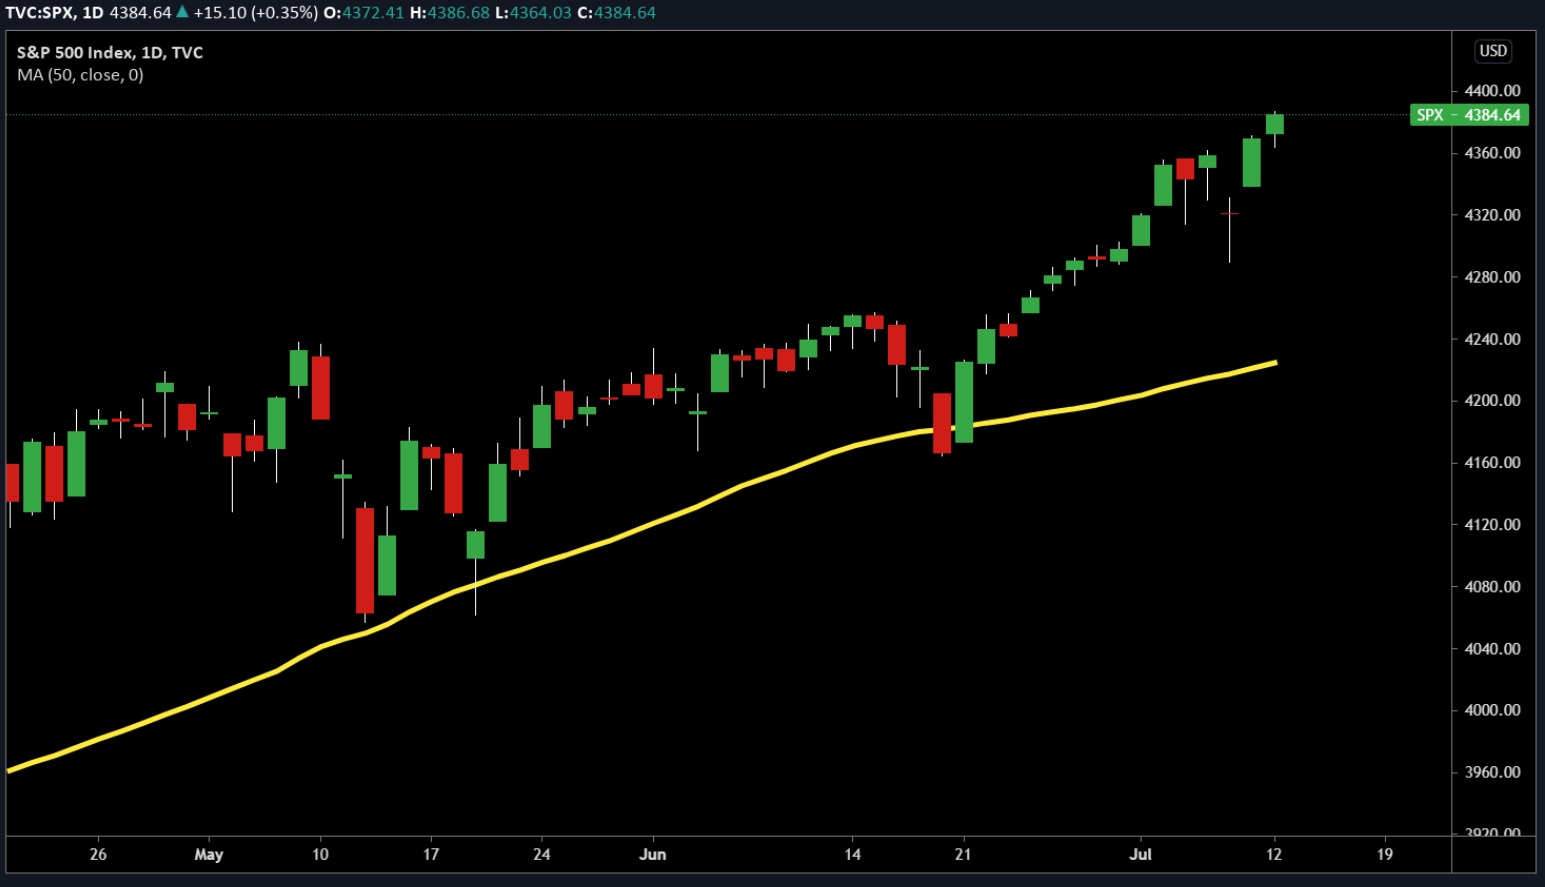Click the S&P 500 Index, 1D, TVC title
The width and height of the screenshot is (1545, 887).
click(x=110, y=53)
